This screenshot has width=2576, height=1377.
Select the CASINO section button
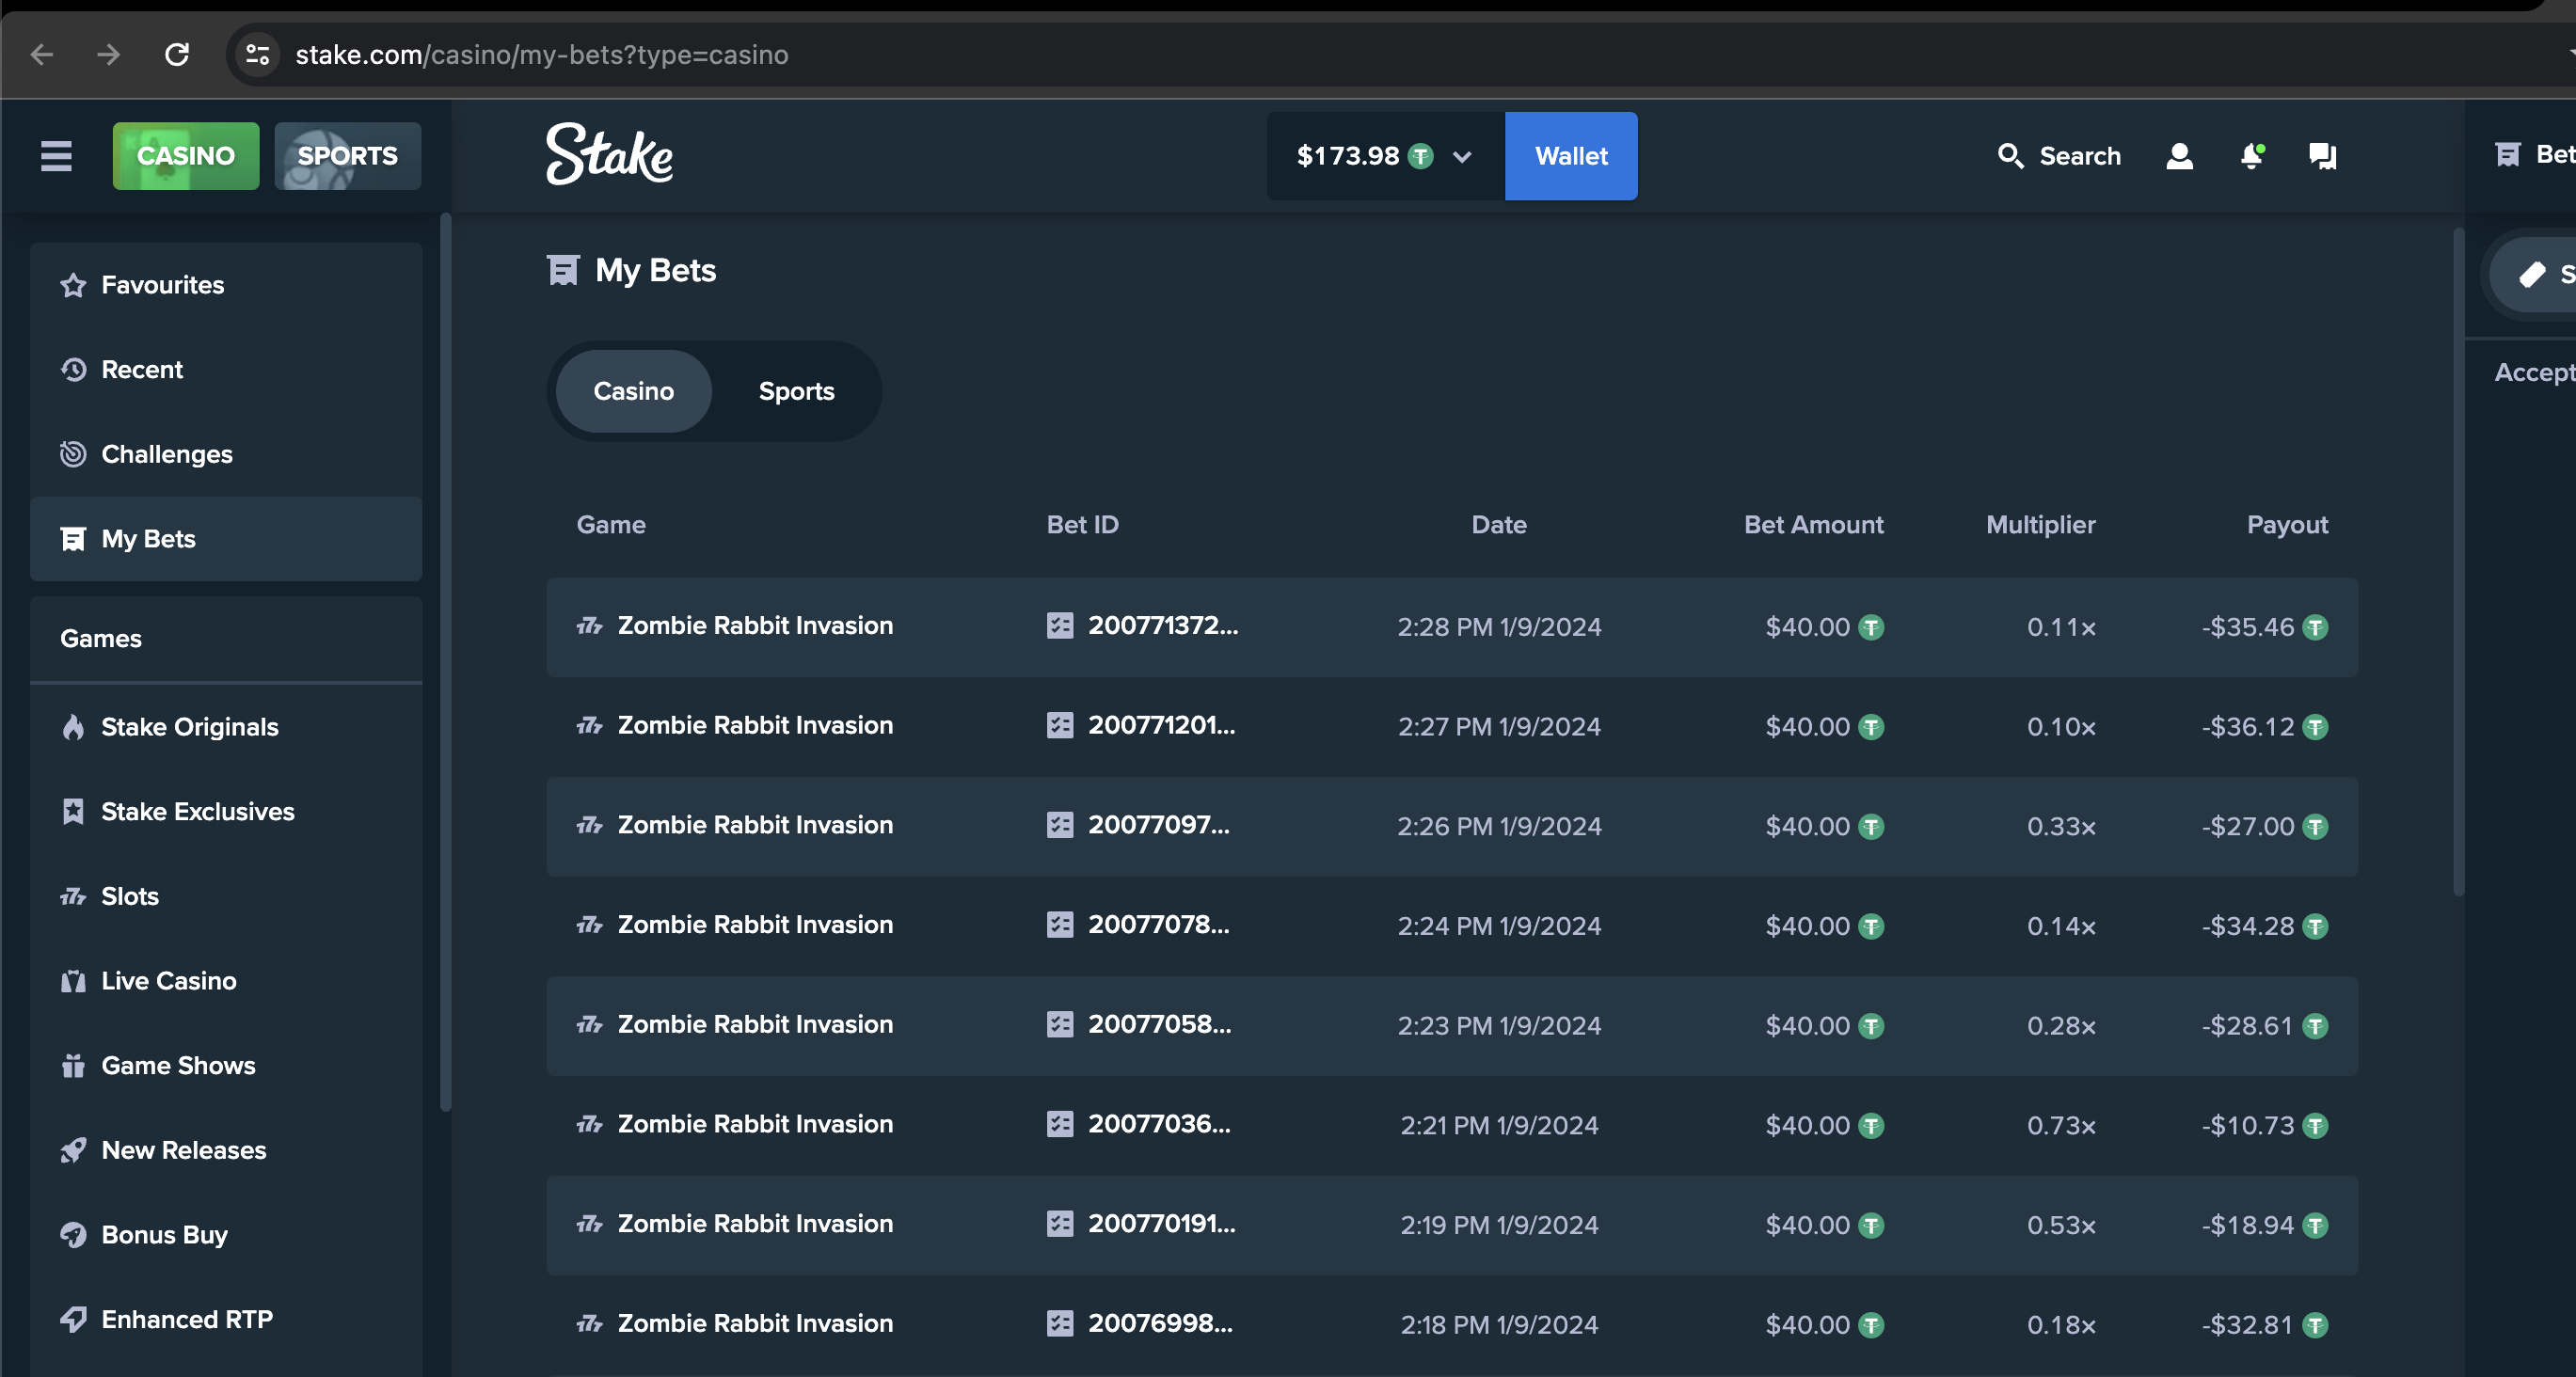(x=186, y=156)
